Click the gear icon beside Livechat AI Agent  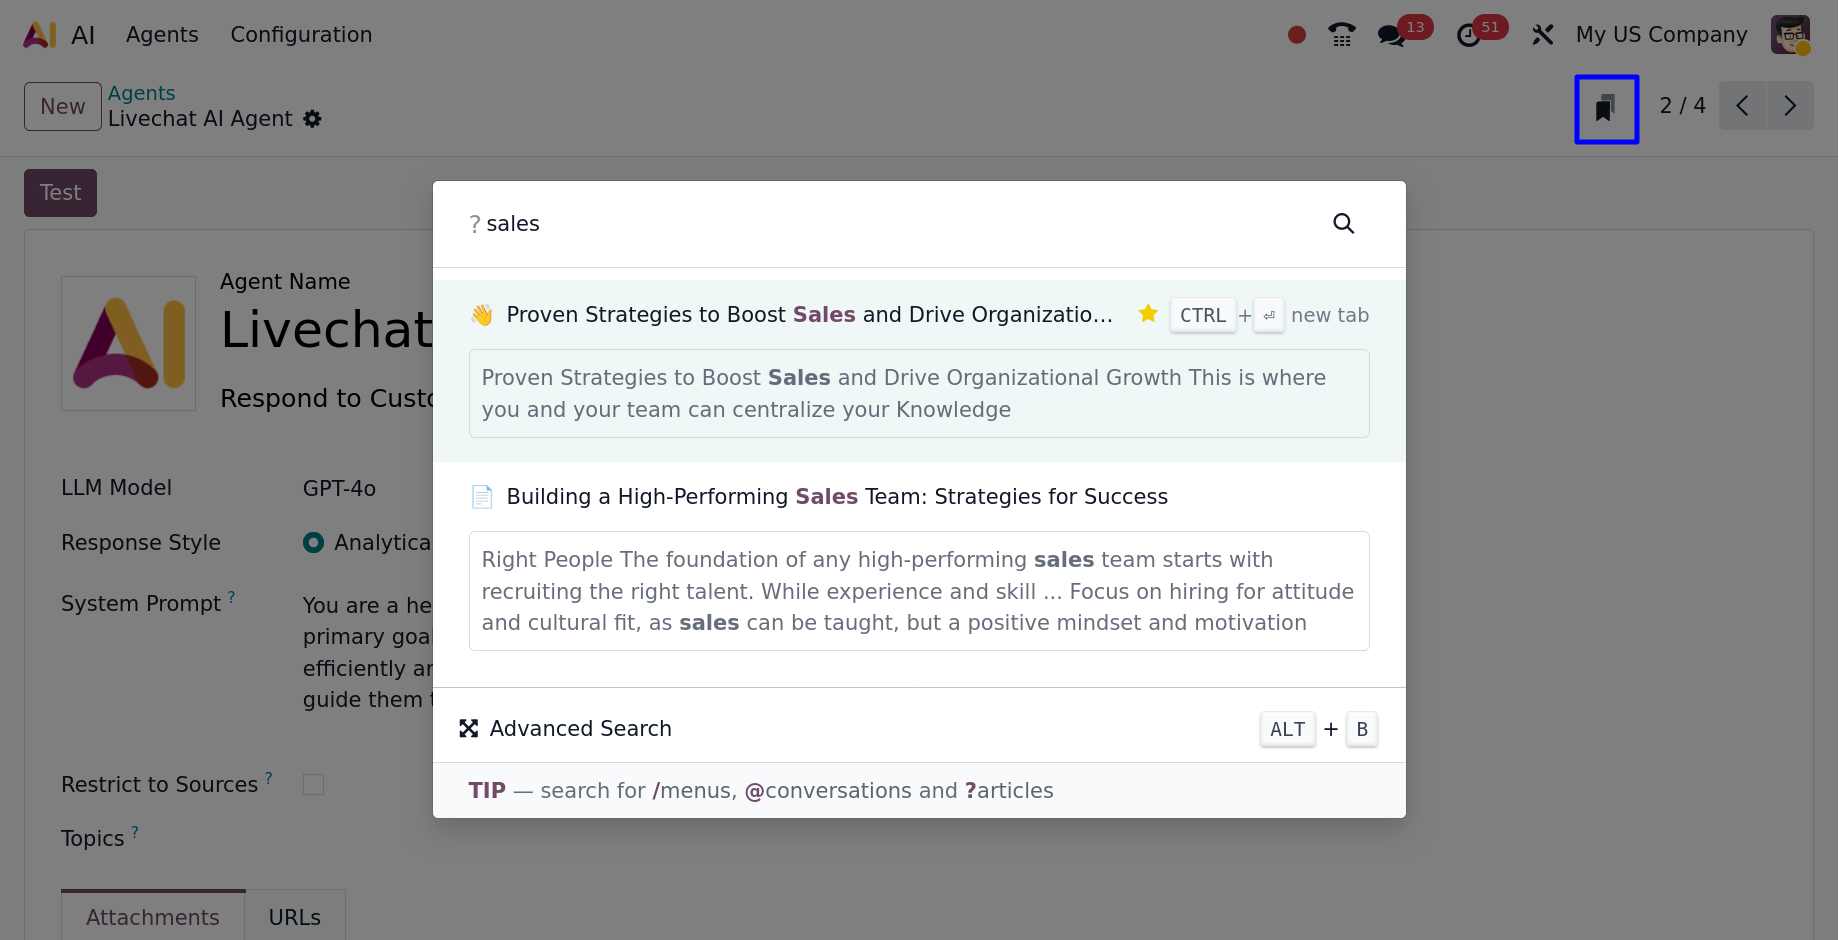(313, 119)
